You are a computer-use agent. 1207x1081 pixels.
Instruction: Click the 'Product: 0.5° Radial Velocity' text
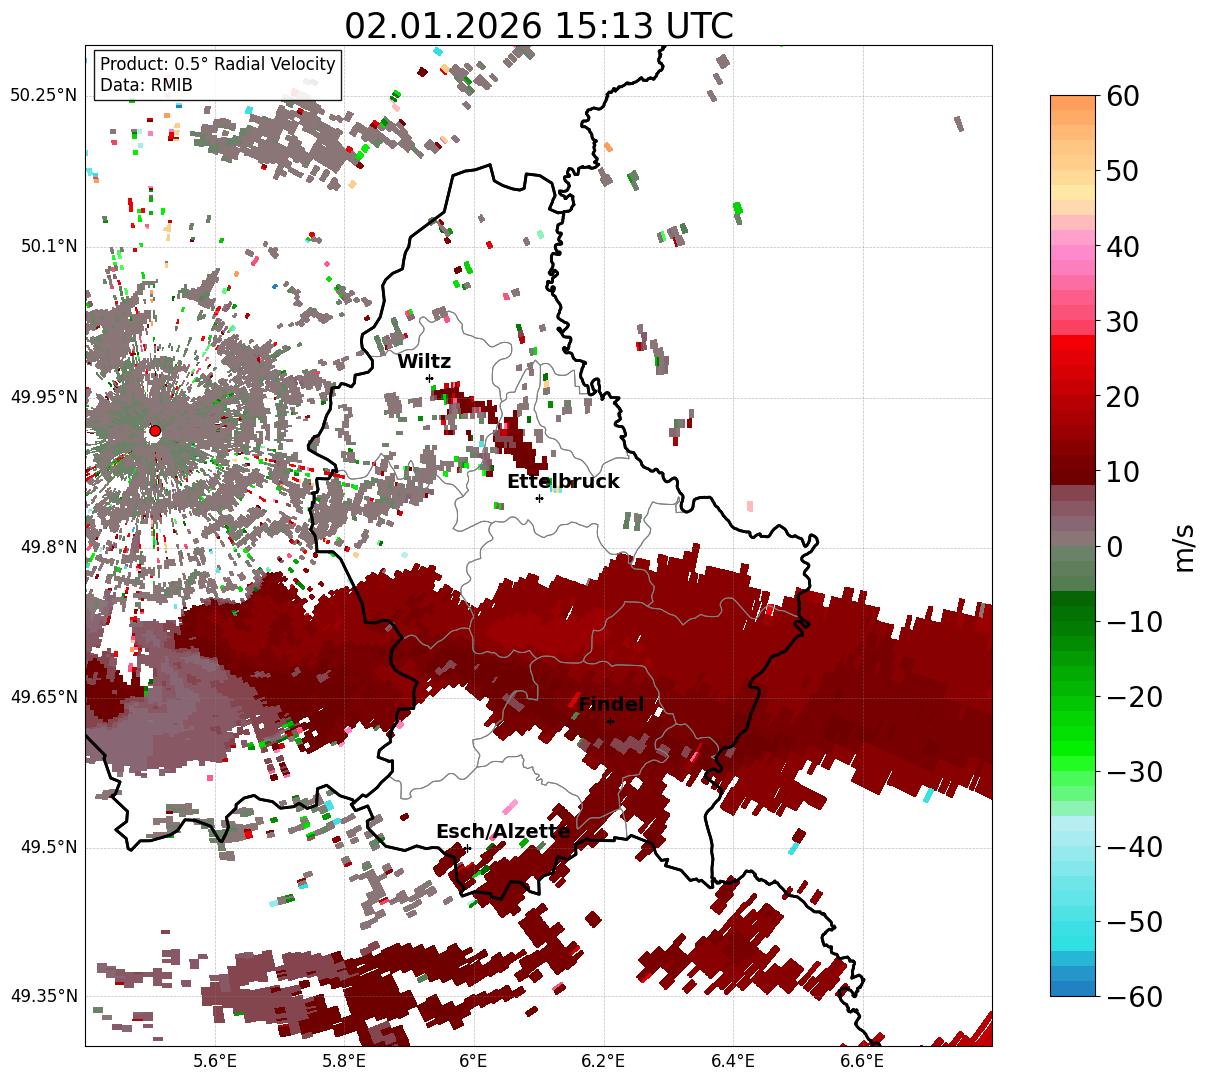(218, 64)
